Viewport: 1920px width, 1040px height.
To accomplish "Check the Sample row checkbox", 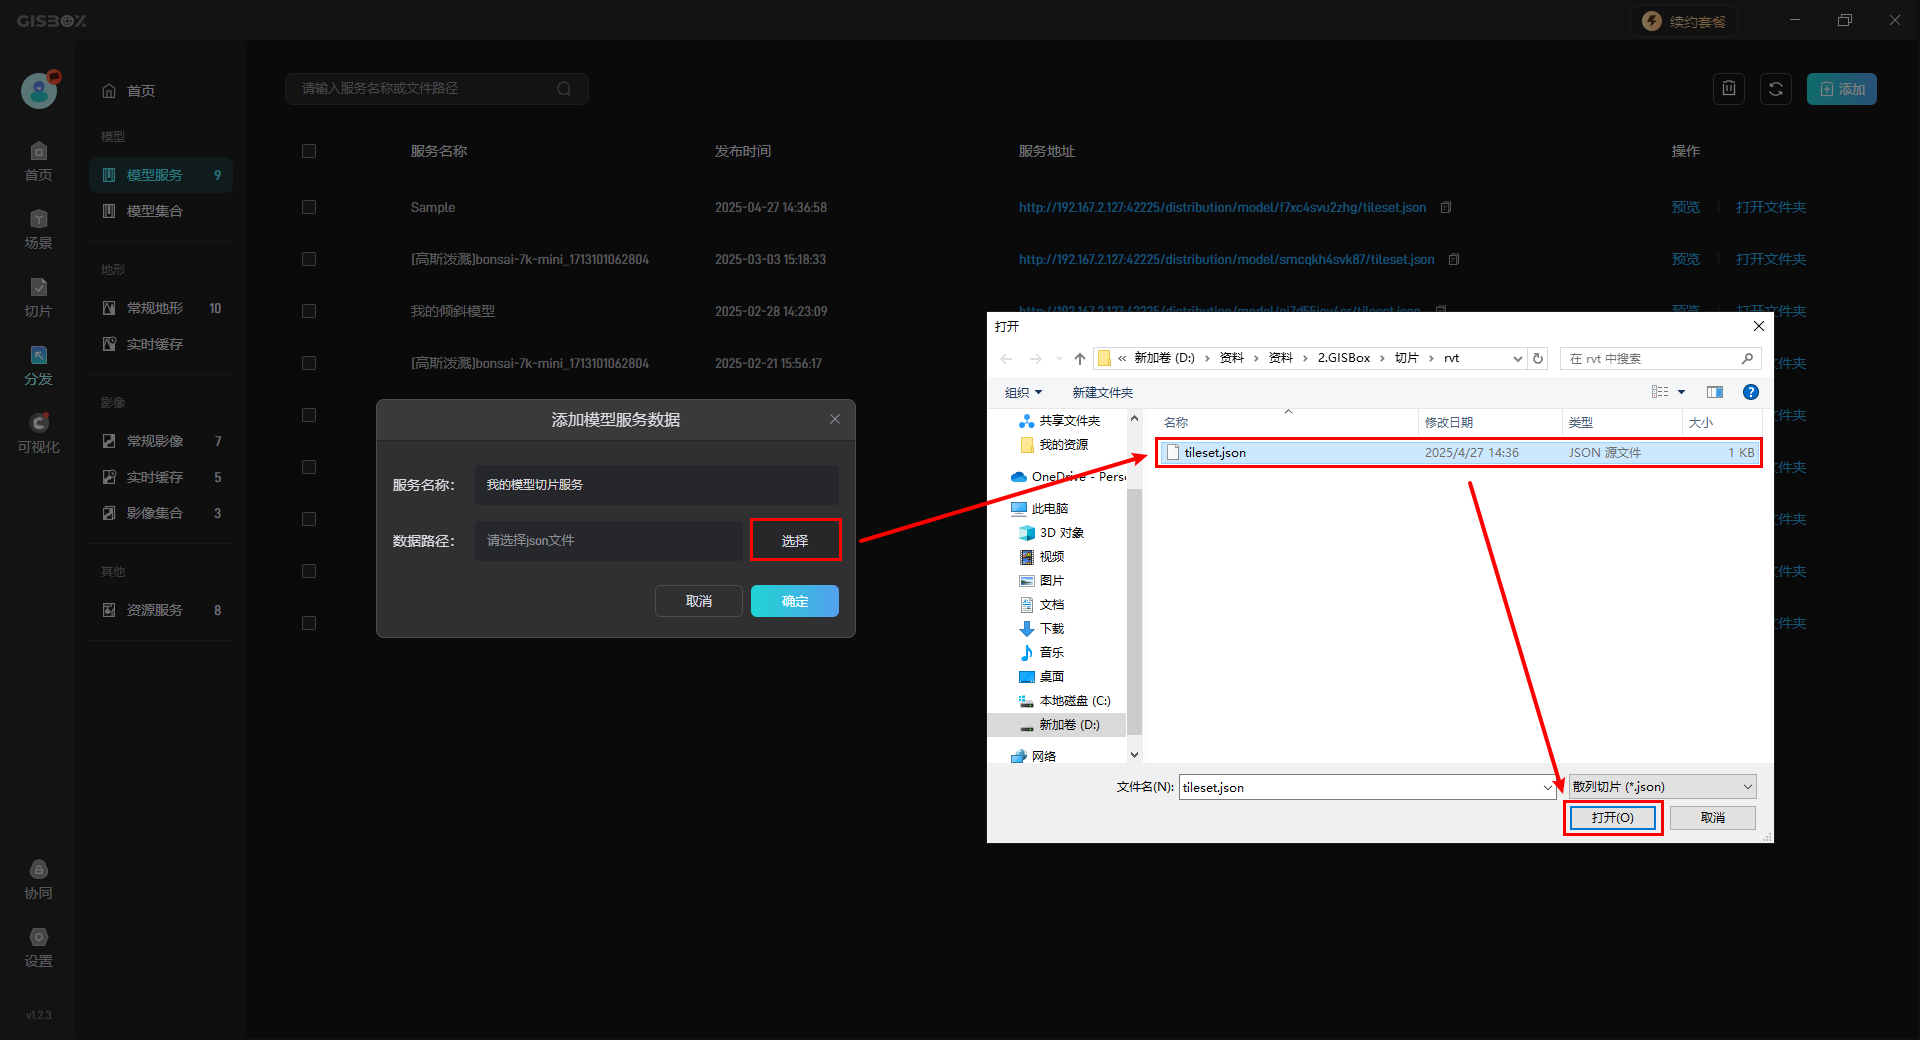I will pos(309,207).
